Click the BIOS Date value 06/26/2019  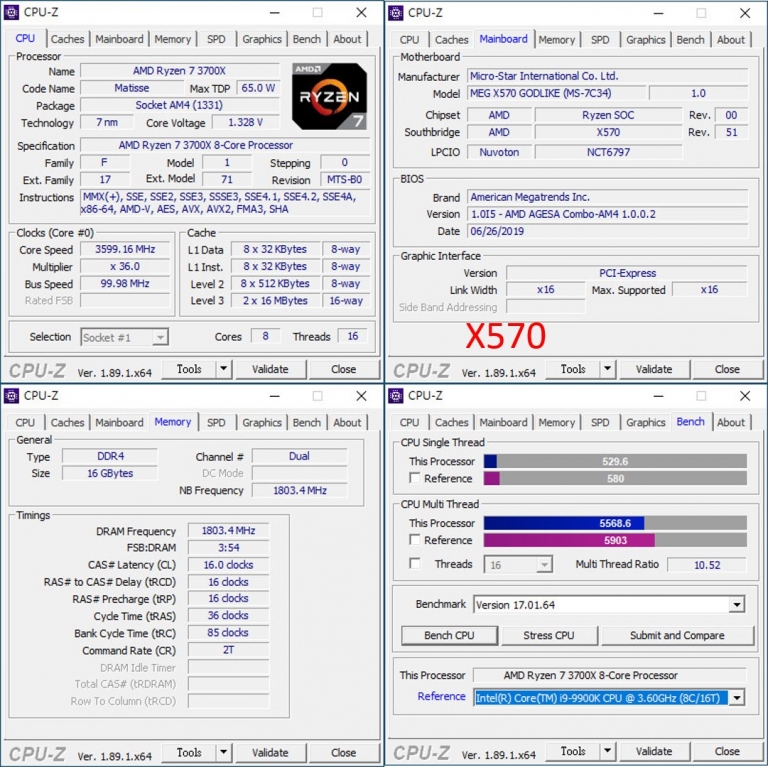[x=607, y=231]
